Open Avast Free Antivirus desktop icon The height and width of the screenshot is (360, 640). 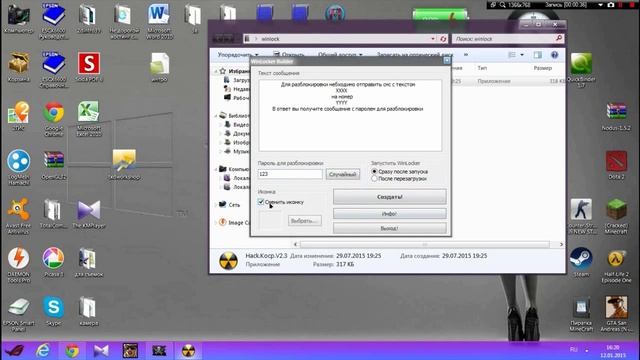[18, 216]
